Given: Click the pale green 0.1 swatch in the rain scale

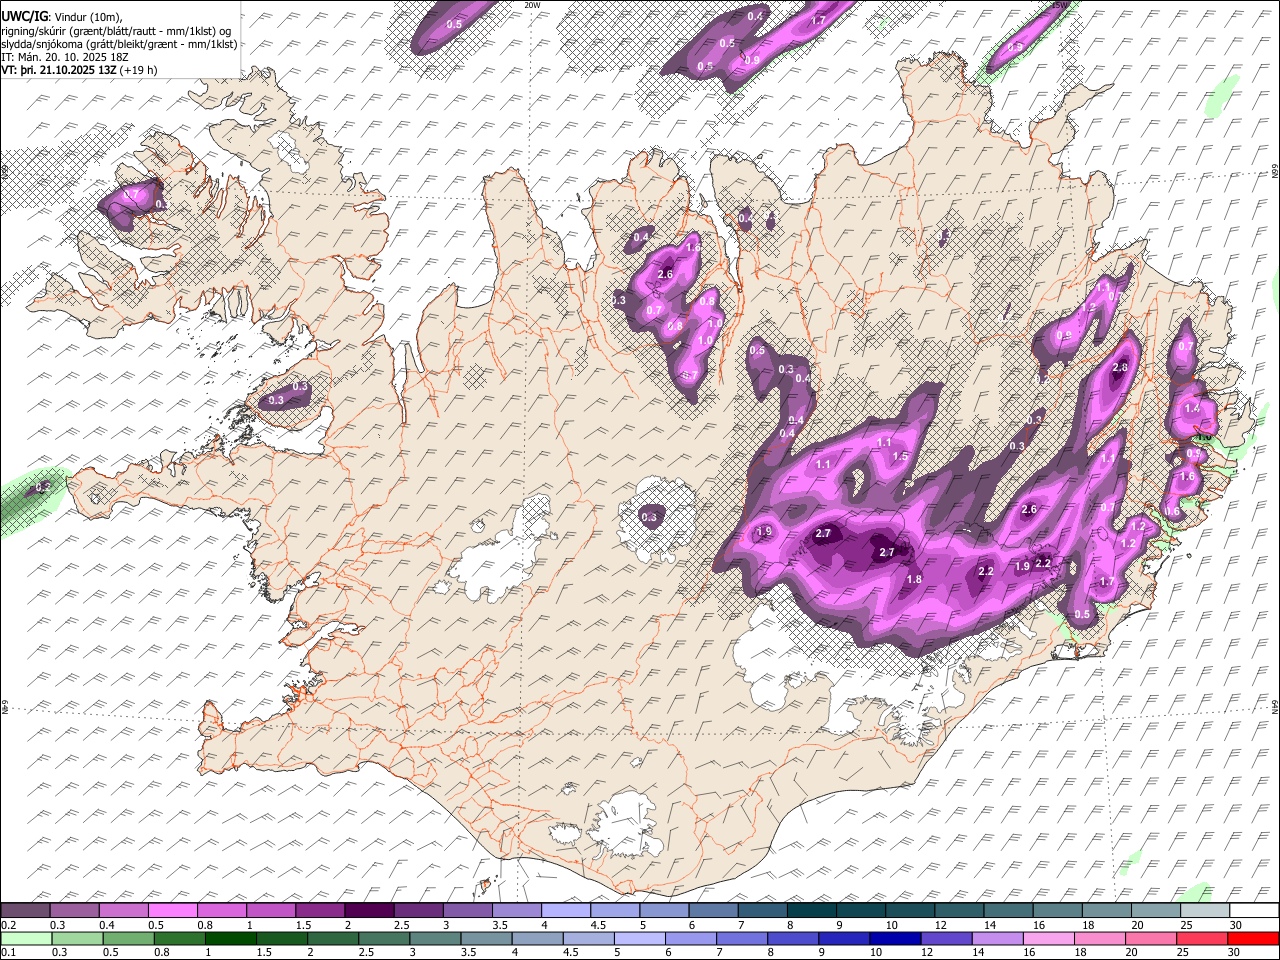Looking at the screenshot, I should (x=26, y=938).
